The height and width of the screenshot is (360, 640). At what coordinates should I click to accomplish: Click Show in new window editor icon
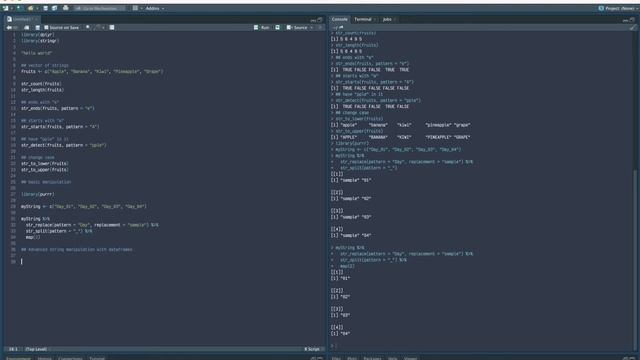pyautogui.click(x=27, y=27)
